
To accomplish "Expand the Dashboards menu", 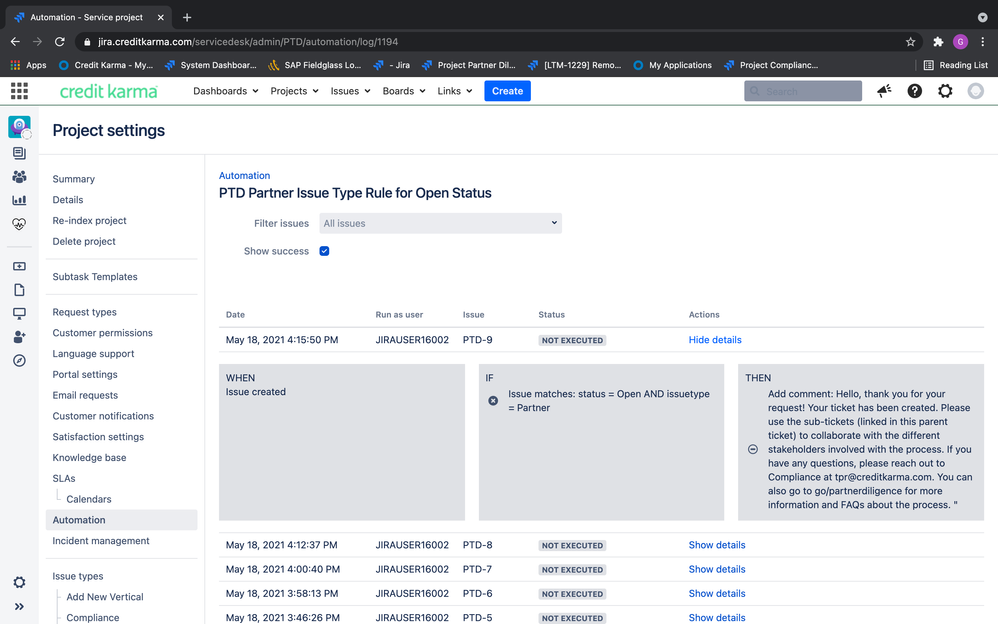I will click(x=225, y=91).
